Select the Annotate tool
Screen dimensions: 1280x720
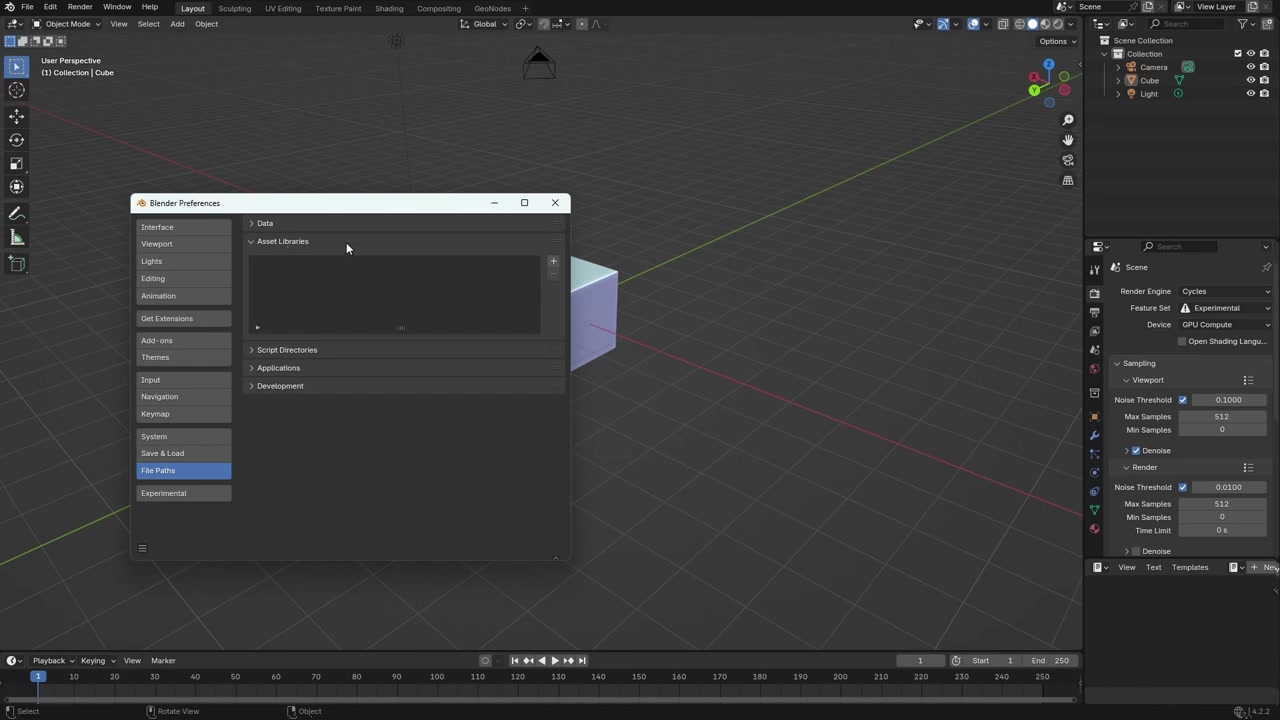17,214
